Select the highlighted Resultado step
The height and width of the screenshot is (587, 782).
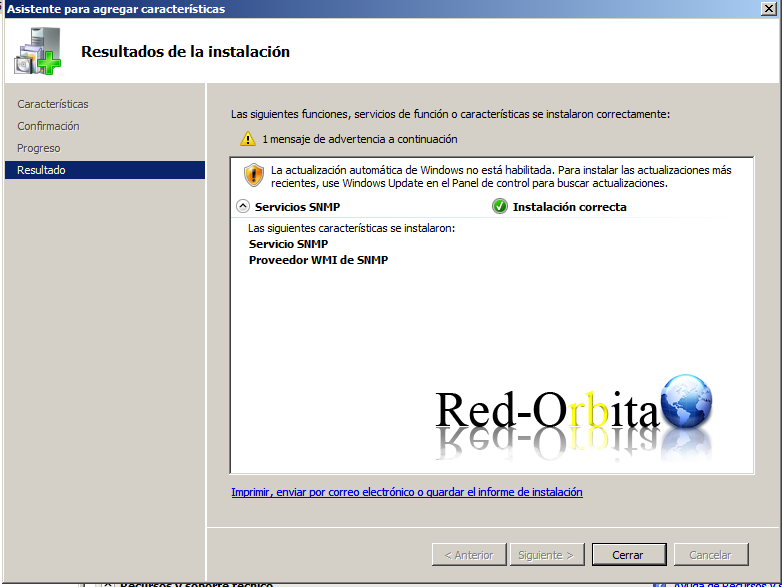tap(41, 170)
